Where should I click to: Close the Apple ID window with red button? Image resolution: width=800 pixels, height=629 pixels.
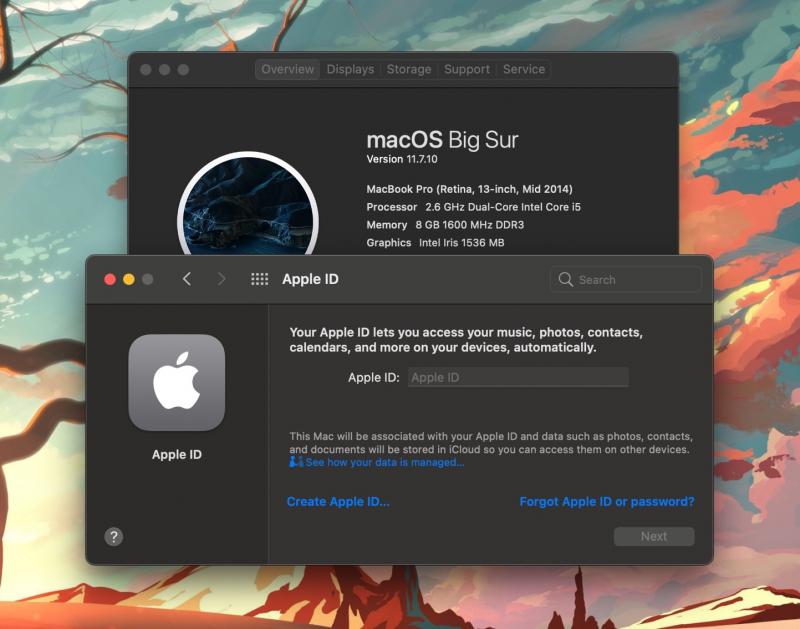pos(110,279)
